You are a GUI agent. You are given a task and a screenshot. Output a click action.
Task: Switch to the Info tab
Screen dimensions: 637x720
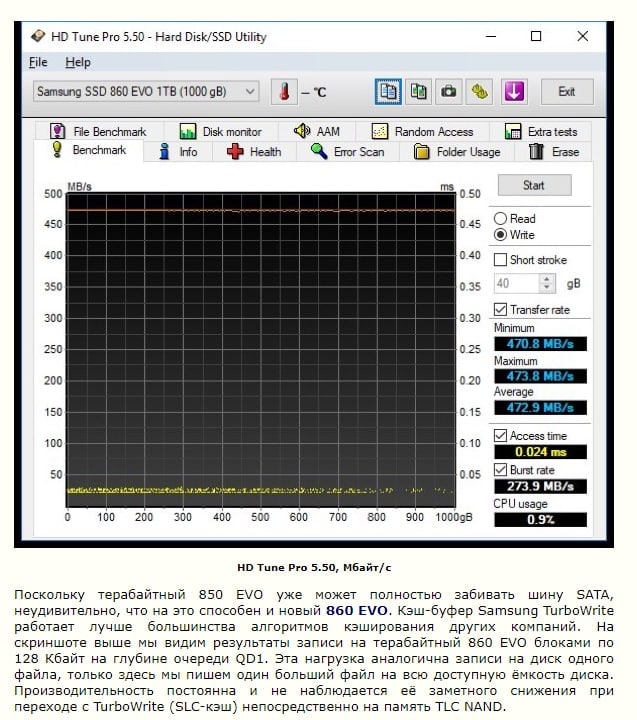pos(178,152)
